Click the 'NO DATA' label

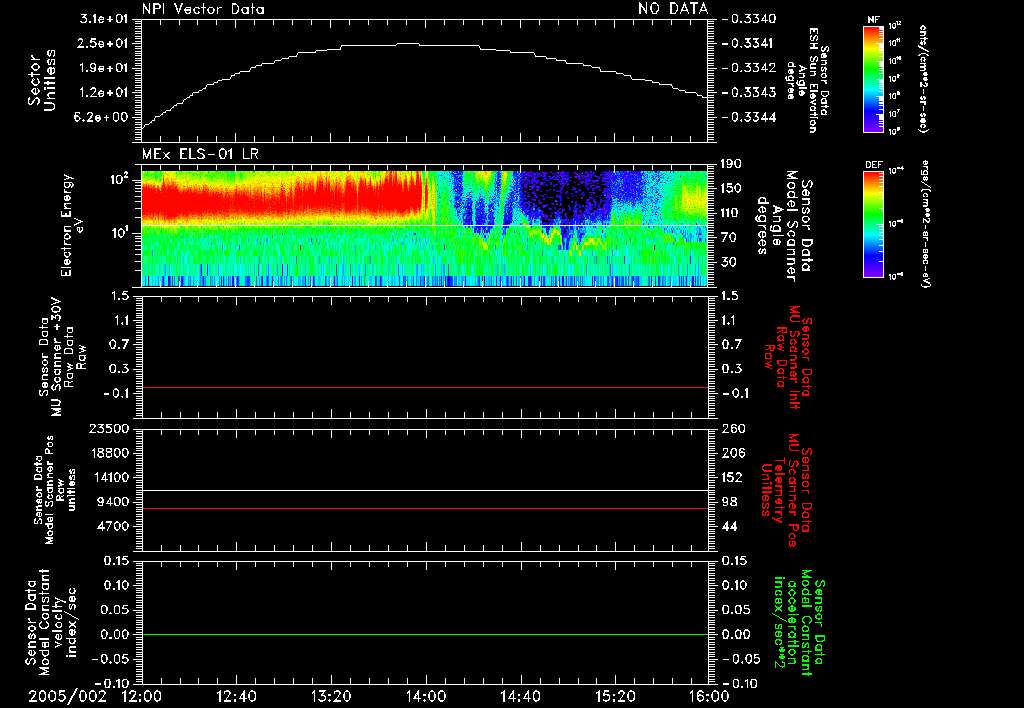(x=673, y=9)
